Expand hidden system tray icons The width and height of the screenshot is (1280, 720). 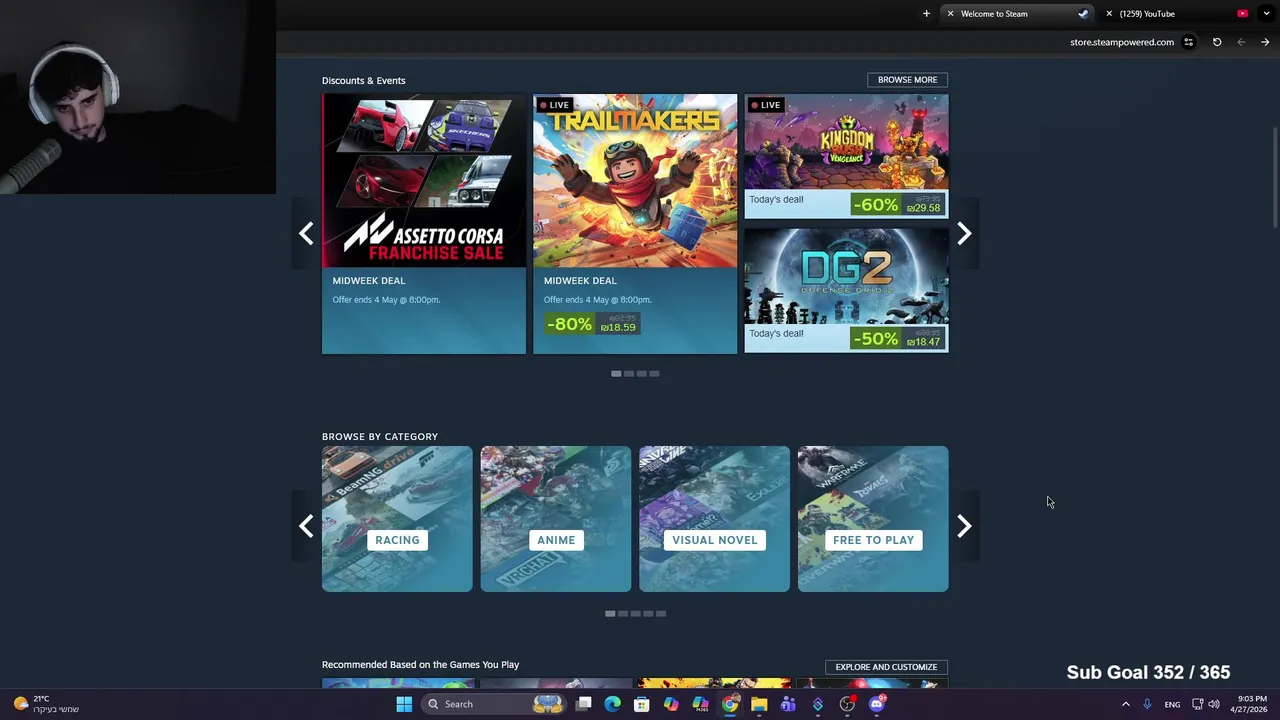coord(1125,704)
